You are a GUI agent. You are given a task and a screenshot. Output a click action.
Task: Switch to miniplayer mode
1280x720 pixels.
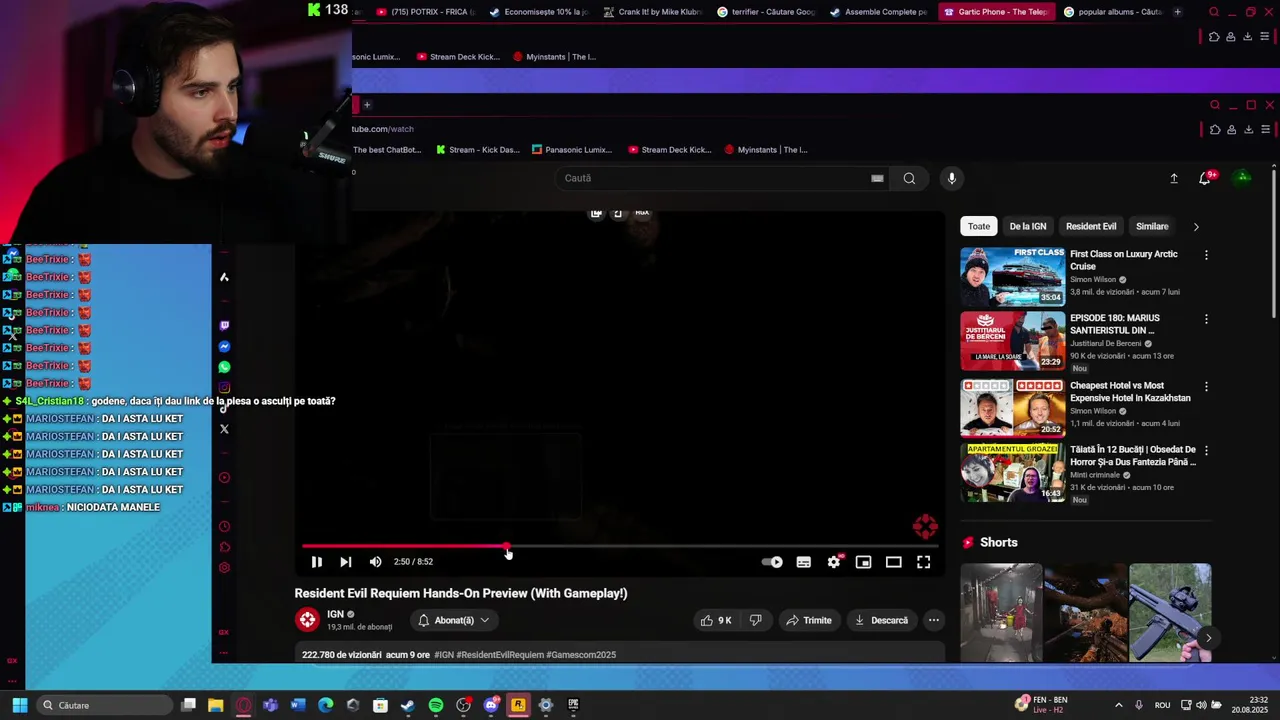click(x=863, y=562)
